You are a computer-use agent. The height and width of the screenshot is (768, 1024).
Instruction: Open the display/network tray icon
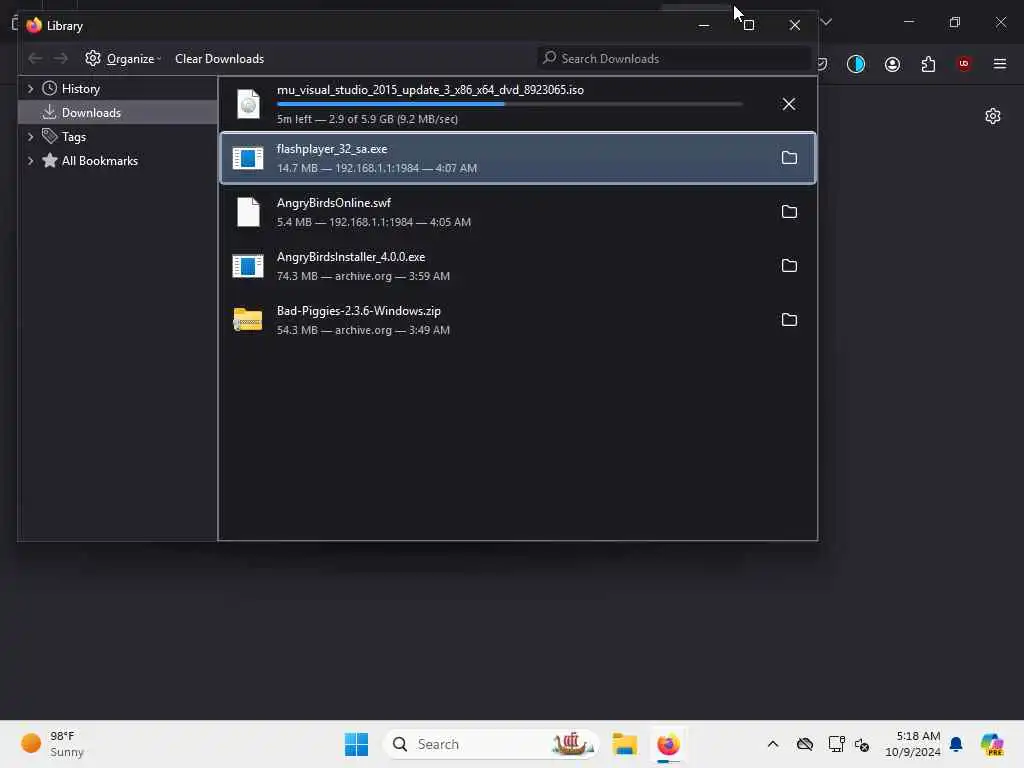coord(837,744)
